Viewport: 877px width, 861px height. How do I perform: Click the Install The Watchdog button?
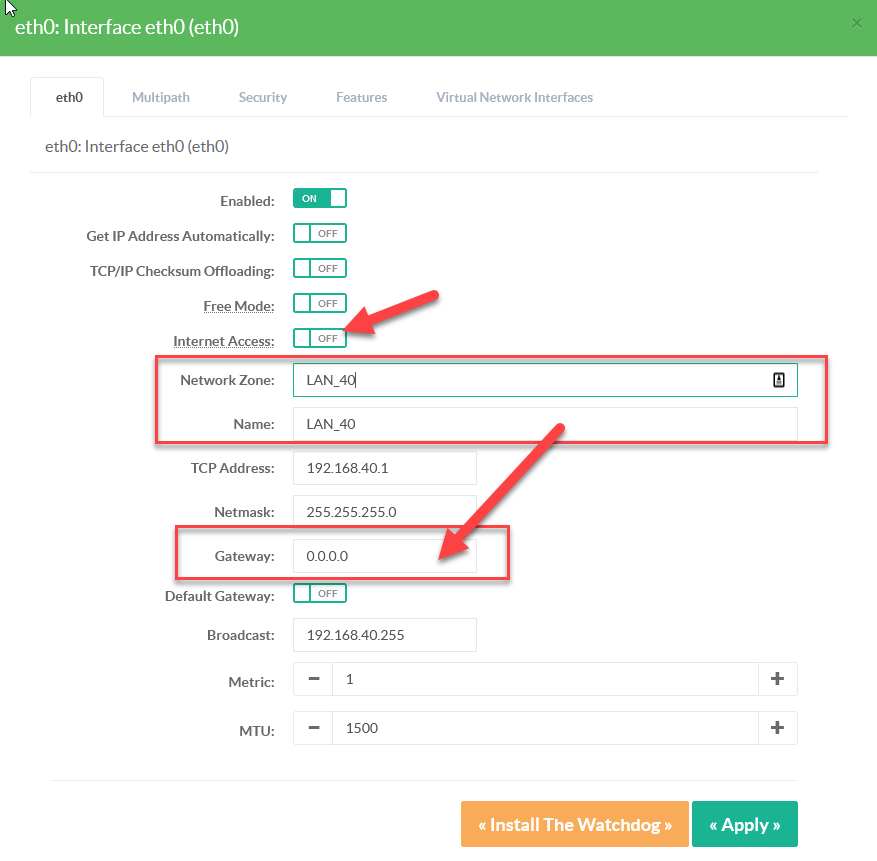(575, 825)
